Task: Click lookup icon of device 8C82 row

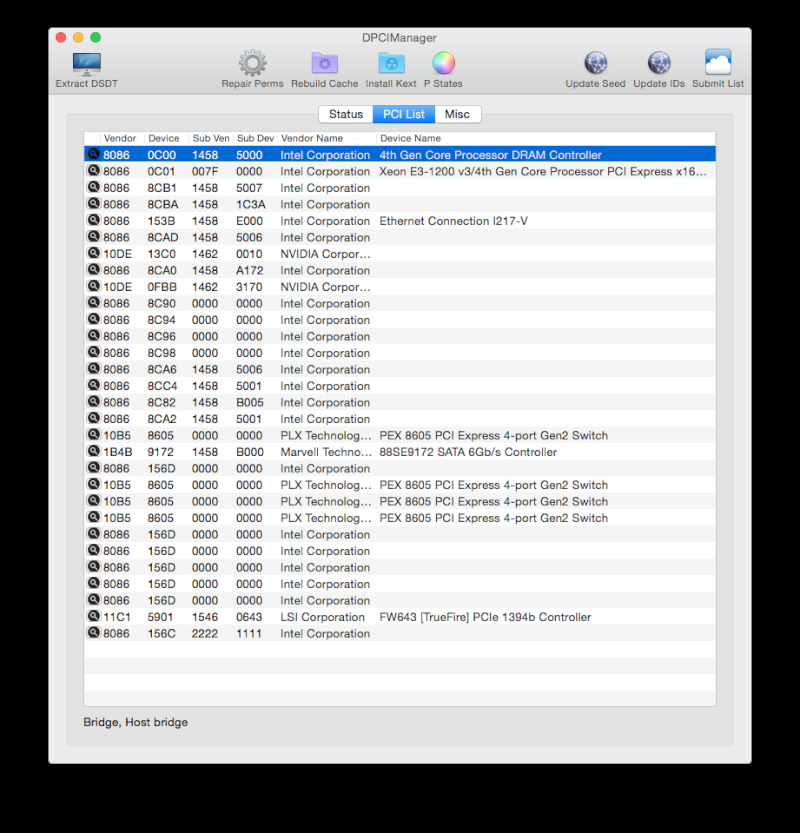Action: [x=93, y=401]
